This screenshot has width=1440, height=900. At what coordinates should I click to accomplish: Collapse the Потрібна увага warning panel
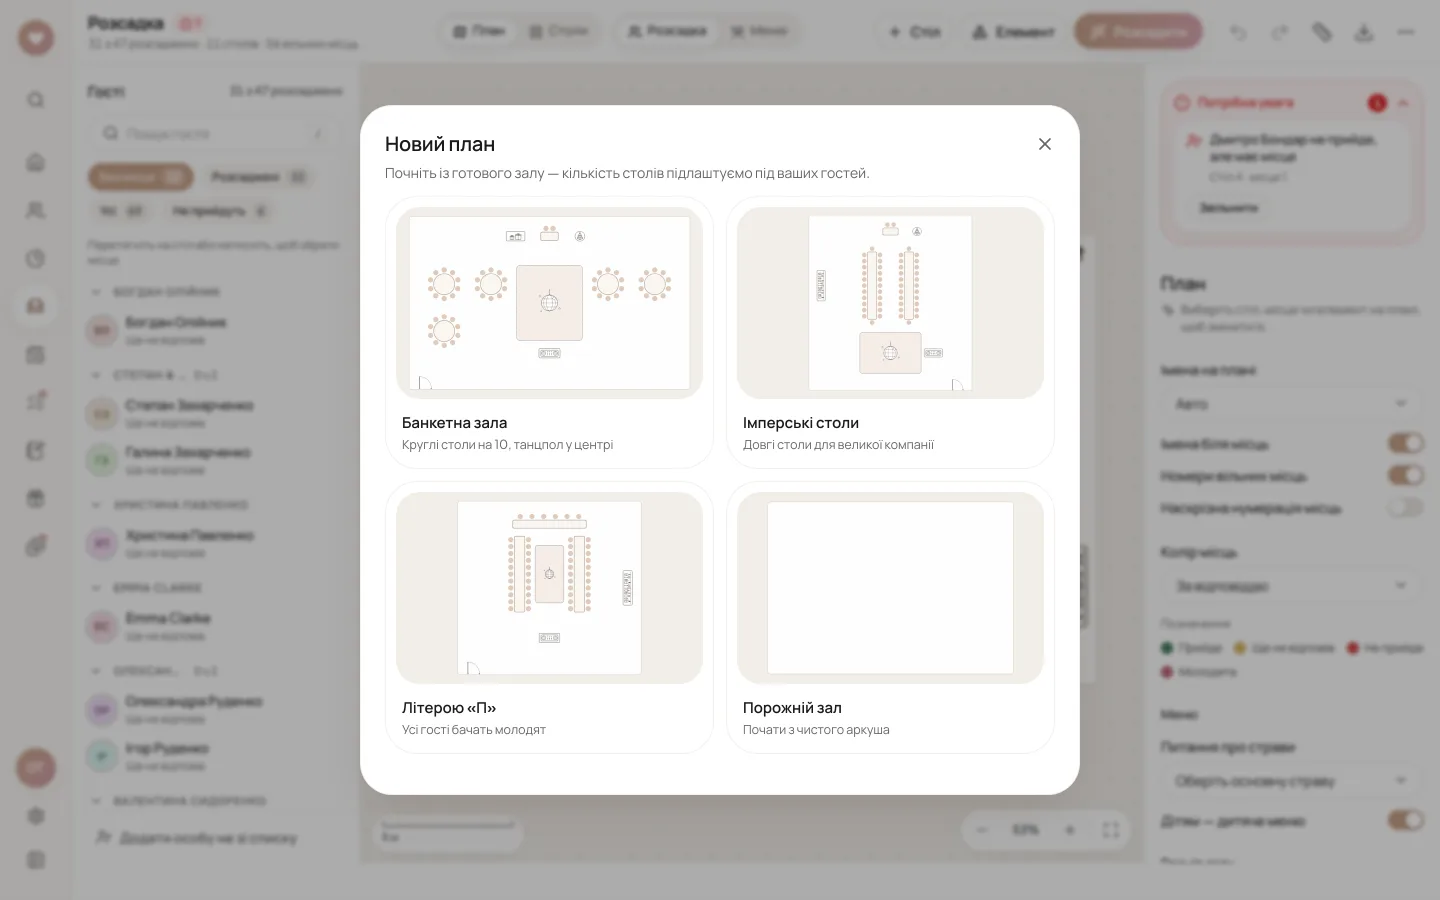tap(1403, 103)
